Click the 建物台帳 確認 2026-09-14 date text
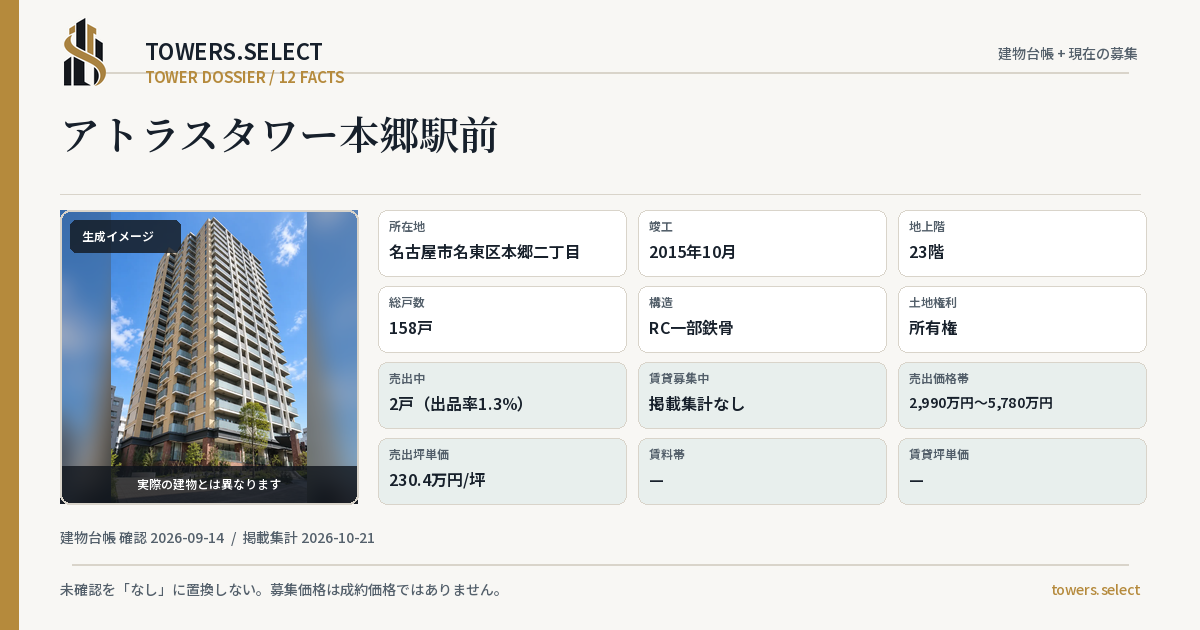Image resolution: width=1200 pixels, height=630 pixels. pyautogui.click(x=142, y=538)
